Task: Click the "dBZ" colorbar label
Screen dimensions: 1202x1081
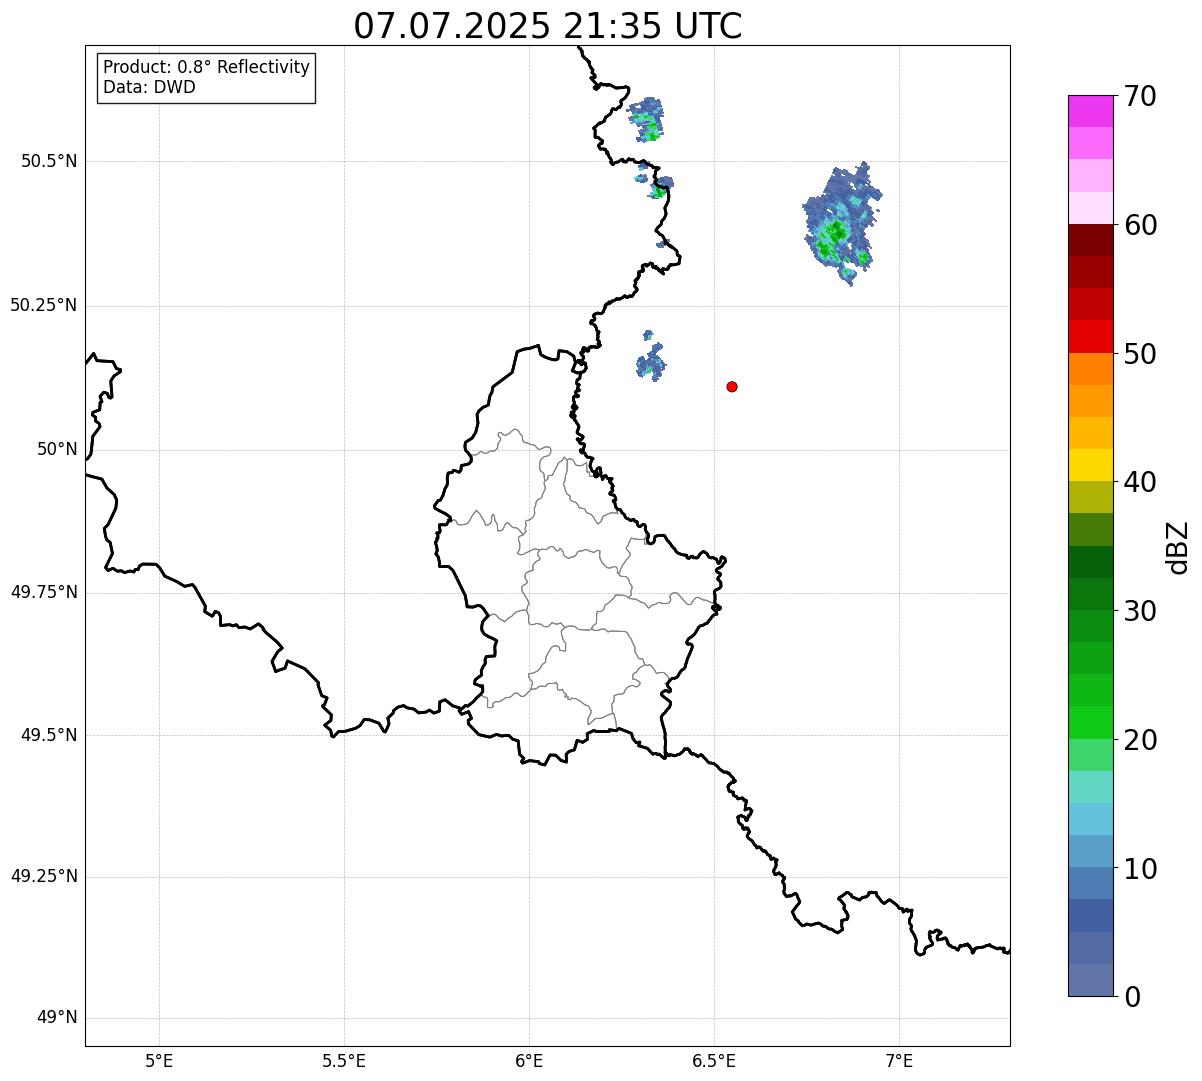Action: pos(1178,547)
